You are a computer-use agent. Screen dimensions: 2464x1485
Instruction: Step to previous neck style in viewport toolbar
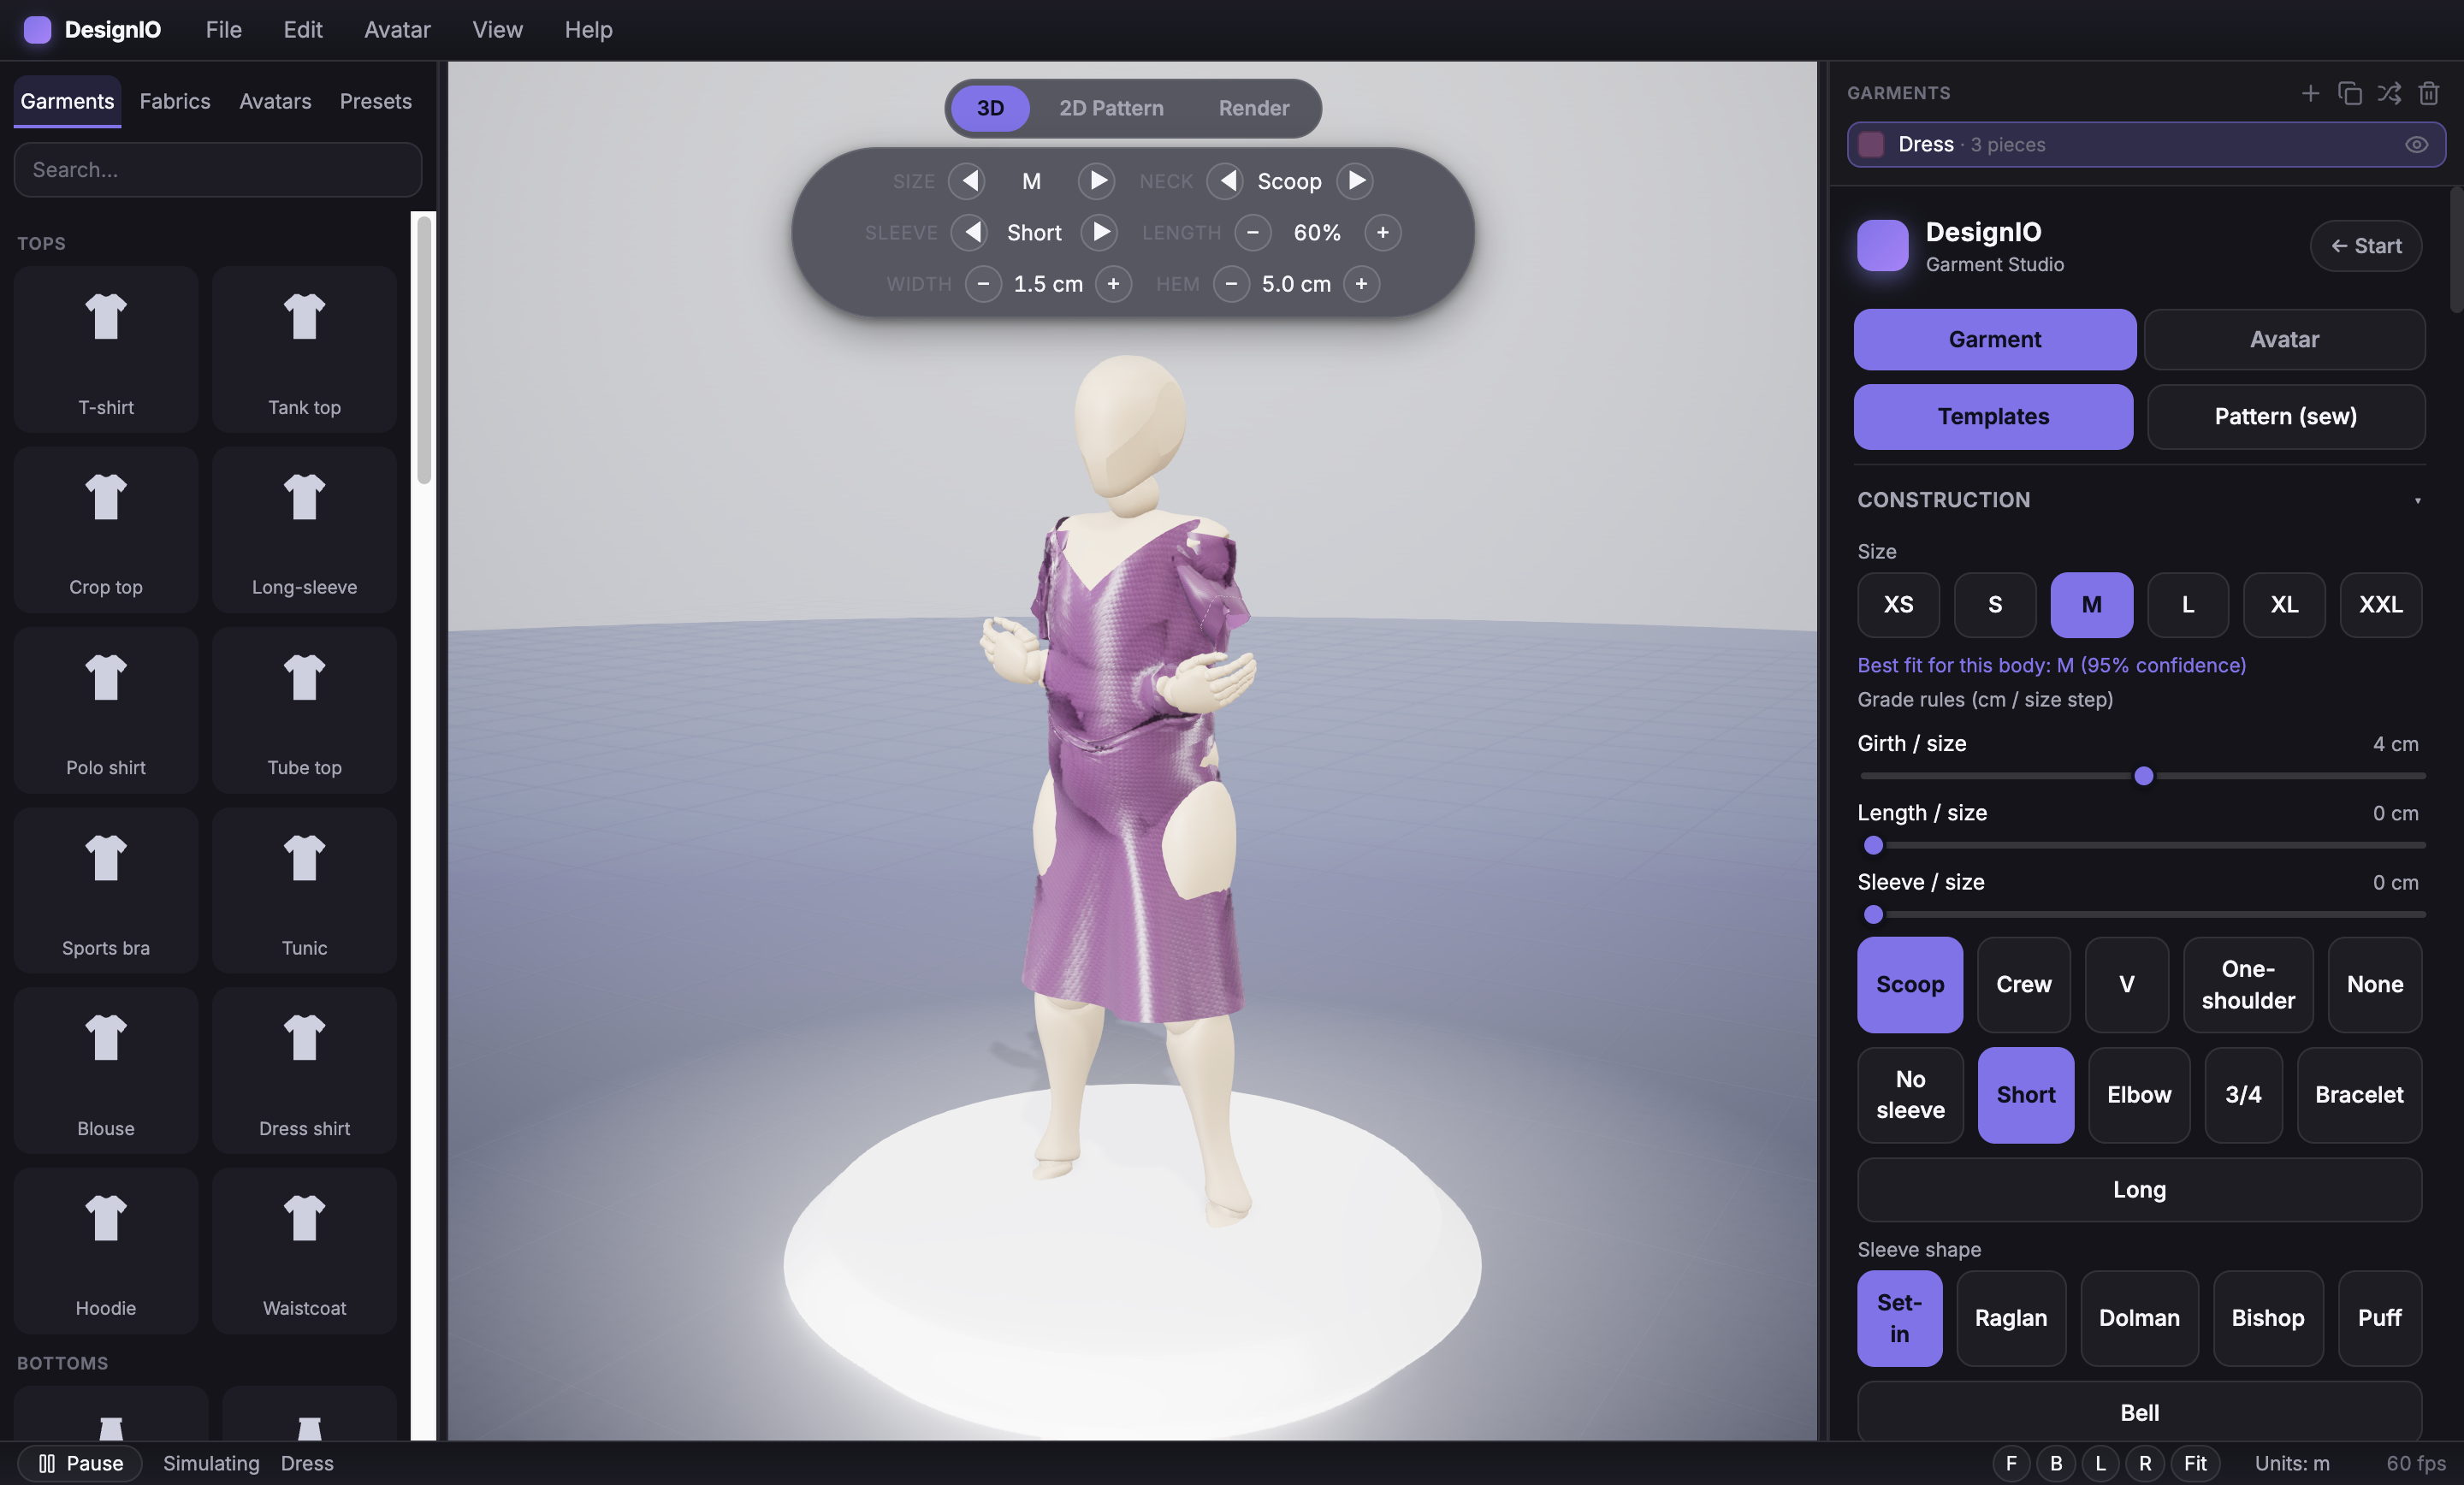click(x=1226, y=181)
